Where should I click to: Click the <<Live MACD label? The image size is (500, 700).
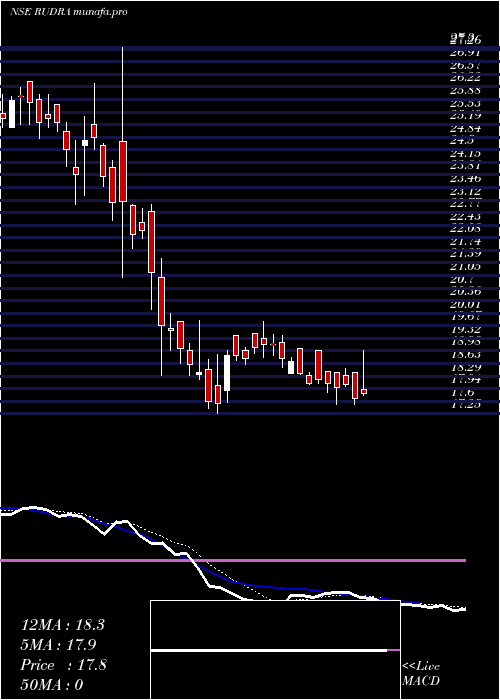[421, 674]
